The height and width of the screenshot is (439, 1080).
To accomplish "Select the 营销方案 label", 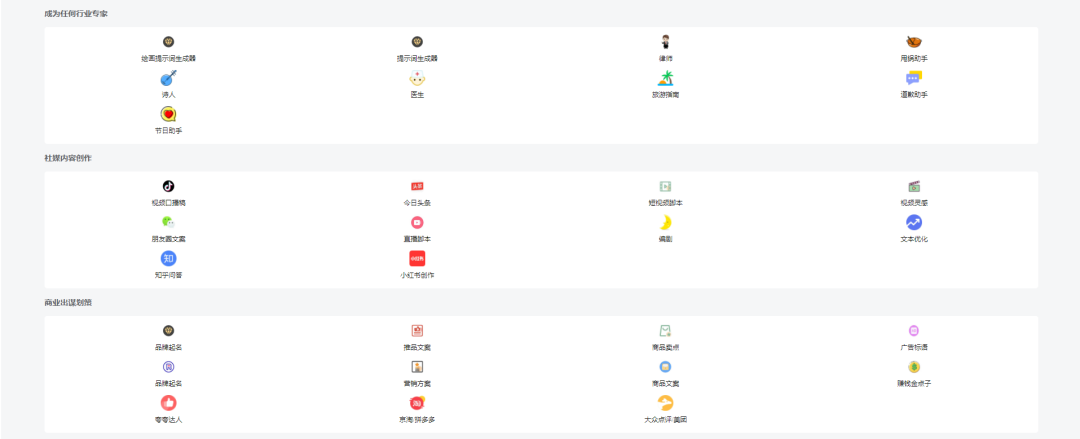I will 417,382.
